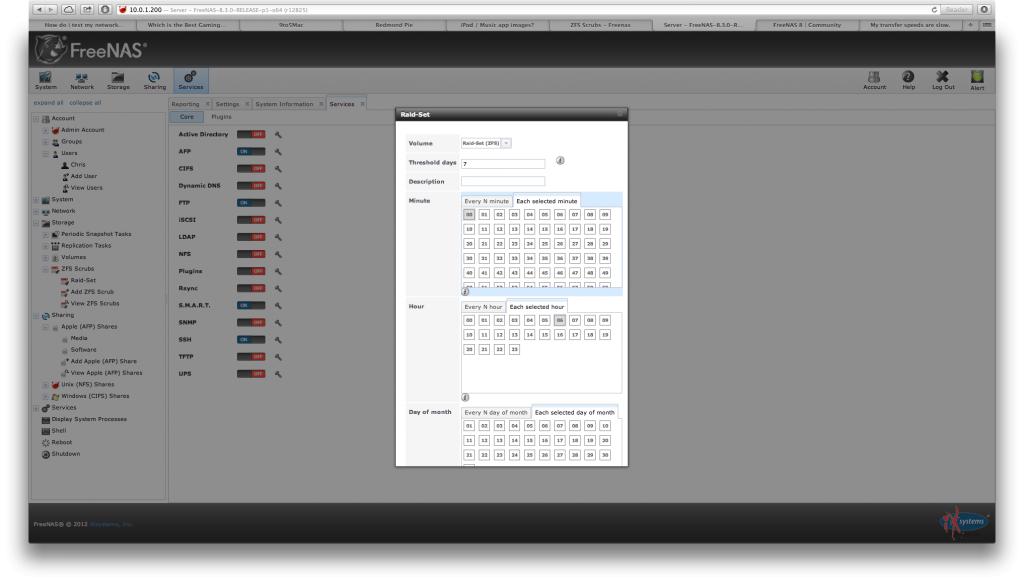Collapse the Account tree node
The image size is (1024, 583).
coord(37,119)
